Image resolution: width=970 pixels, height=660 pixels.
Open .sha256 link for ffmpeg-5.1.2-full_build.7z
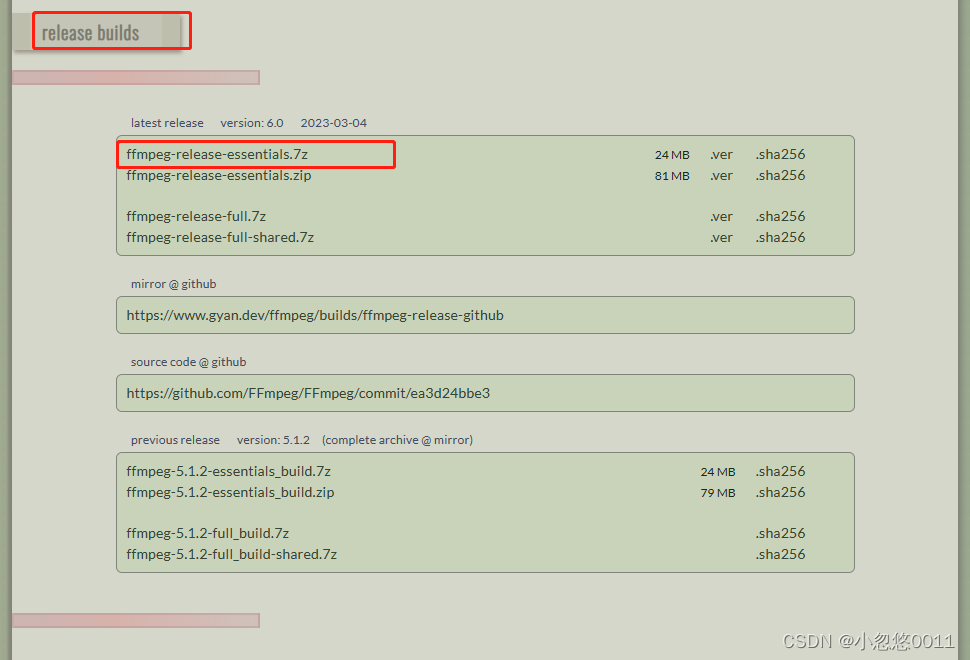tap(780, 533)
